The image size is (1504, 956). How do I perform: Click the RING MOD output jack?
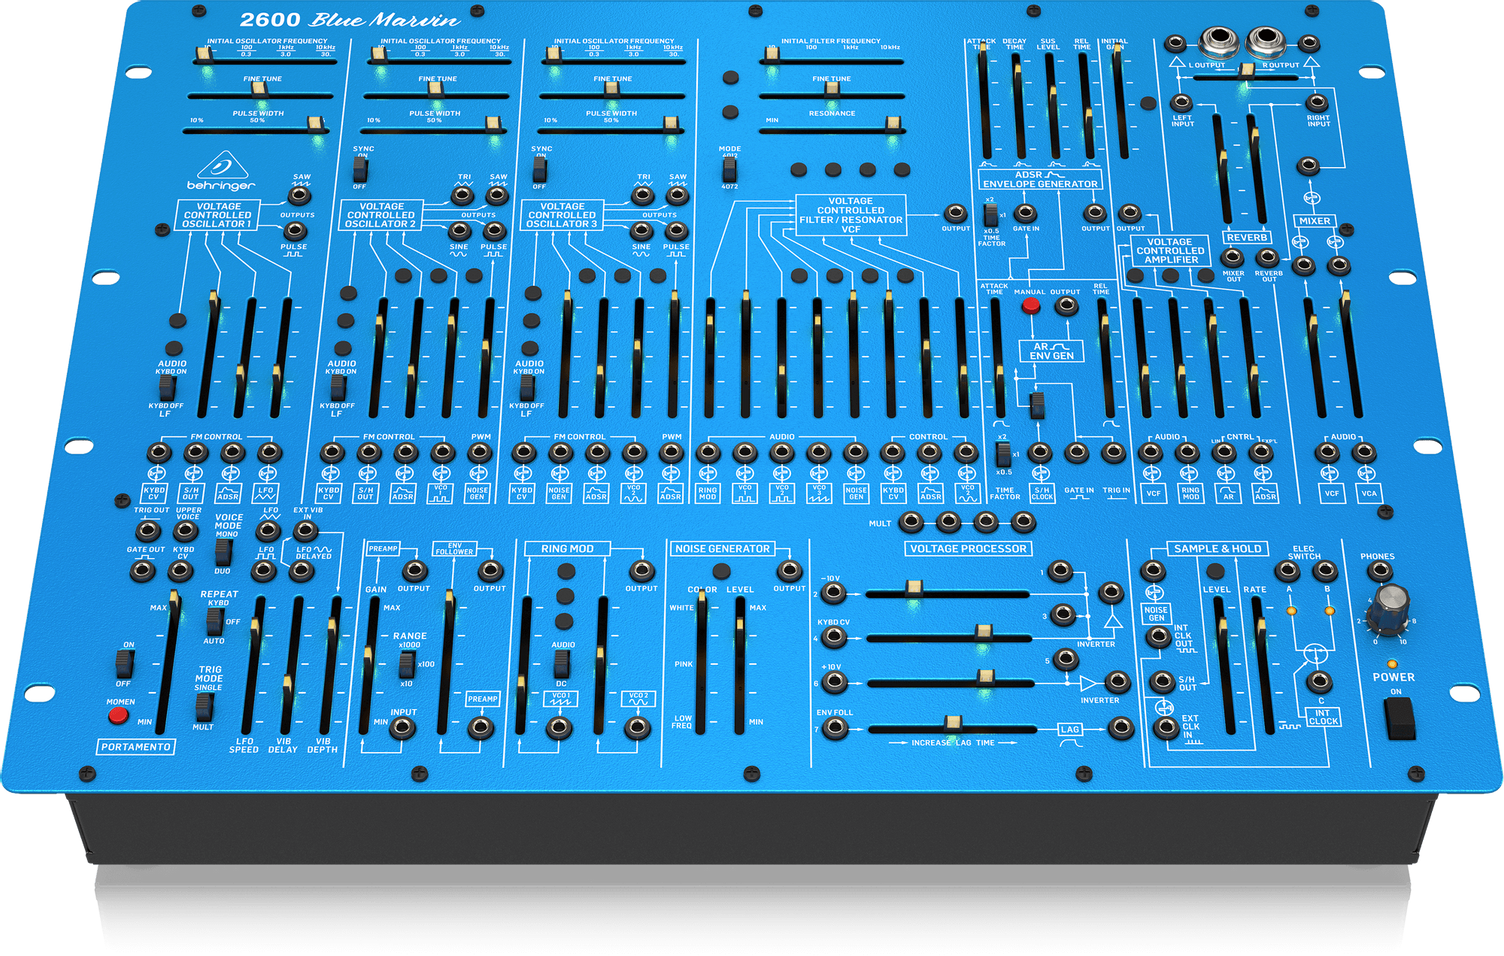click(x=643, y=571)
